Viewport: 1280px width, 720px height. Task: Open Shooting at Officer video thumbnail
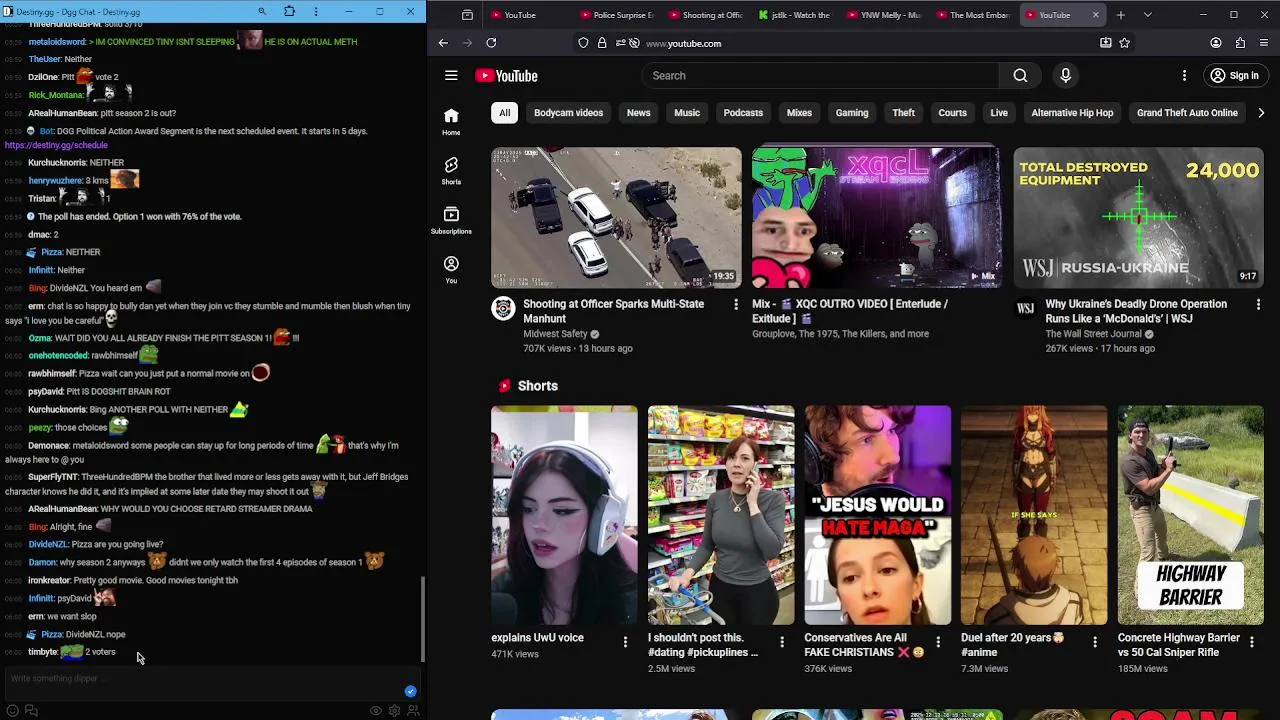click(x=616, y=218)
